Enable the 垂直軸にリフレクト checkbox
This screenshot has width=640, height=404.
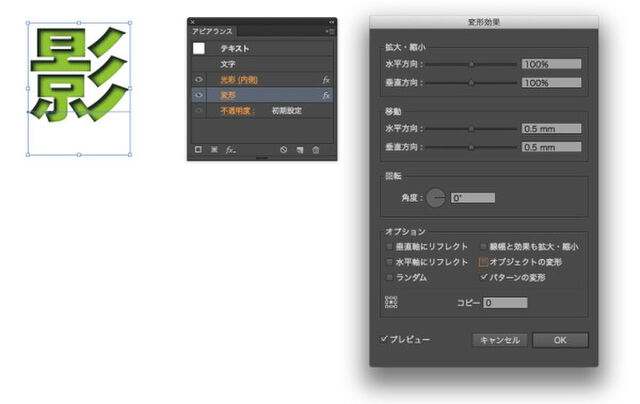coord(389,246)
